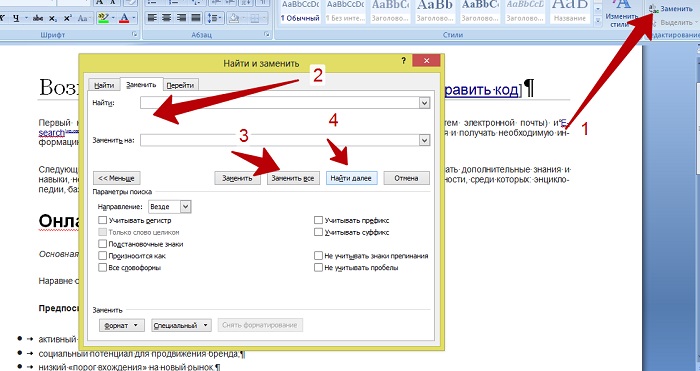
Task: Enable Подстановочные знаки checkbox
Action: (103, 244)
